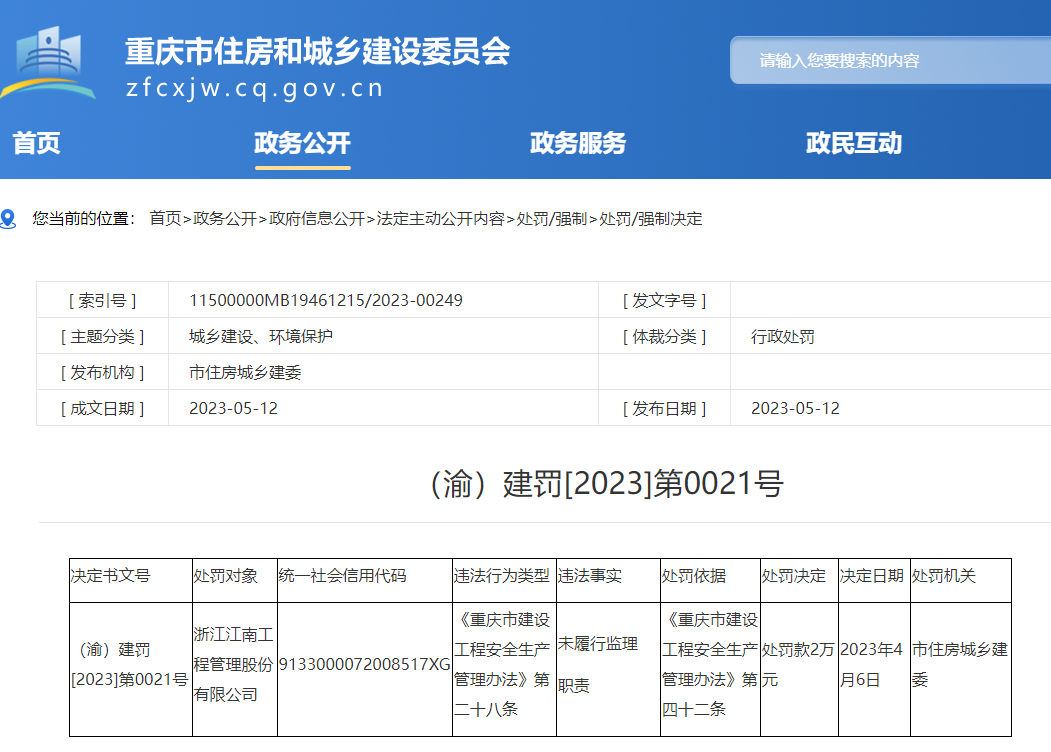Click 首页 in the breadcrumb path
Viewport: 1051px width, 752px height.
pos(165,219)
